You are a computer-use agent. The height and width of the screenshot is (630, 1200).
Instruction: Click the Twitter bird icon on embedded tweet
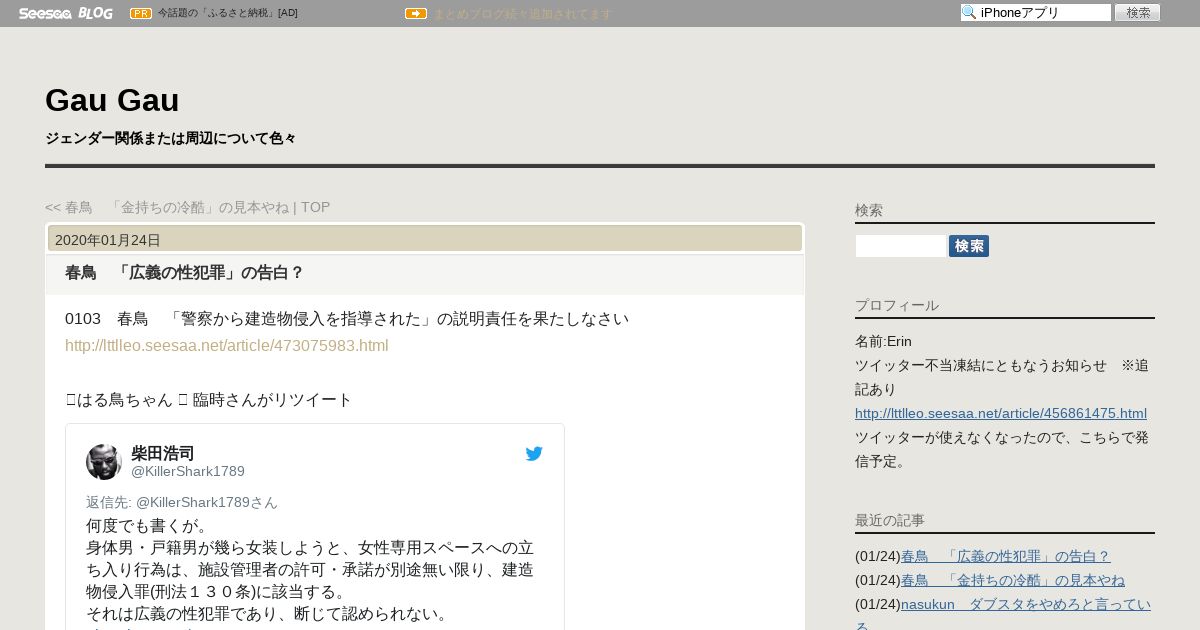tap(534, 454)
